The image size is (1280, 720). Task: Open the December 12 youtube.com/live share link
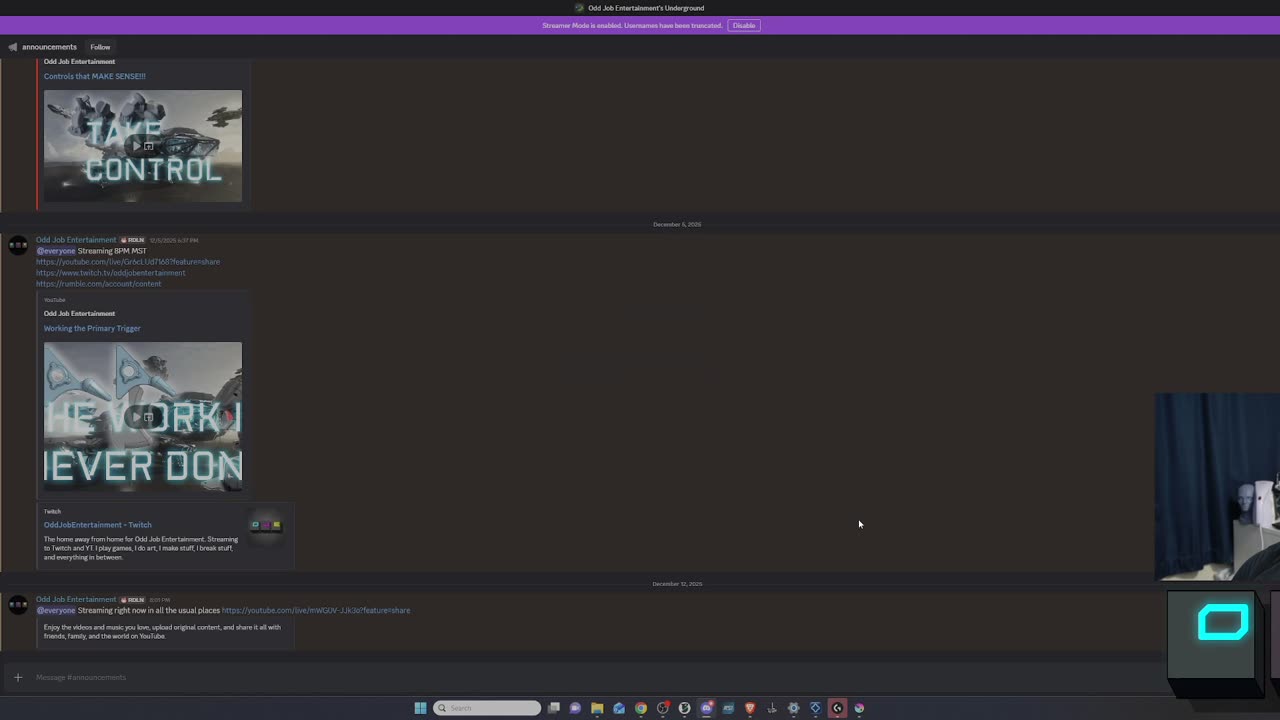pos(316,610)
